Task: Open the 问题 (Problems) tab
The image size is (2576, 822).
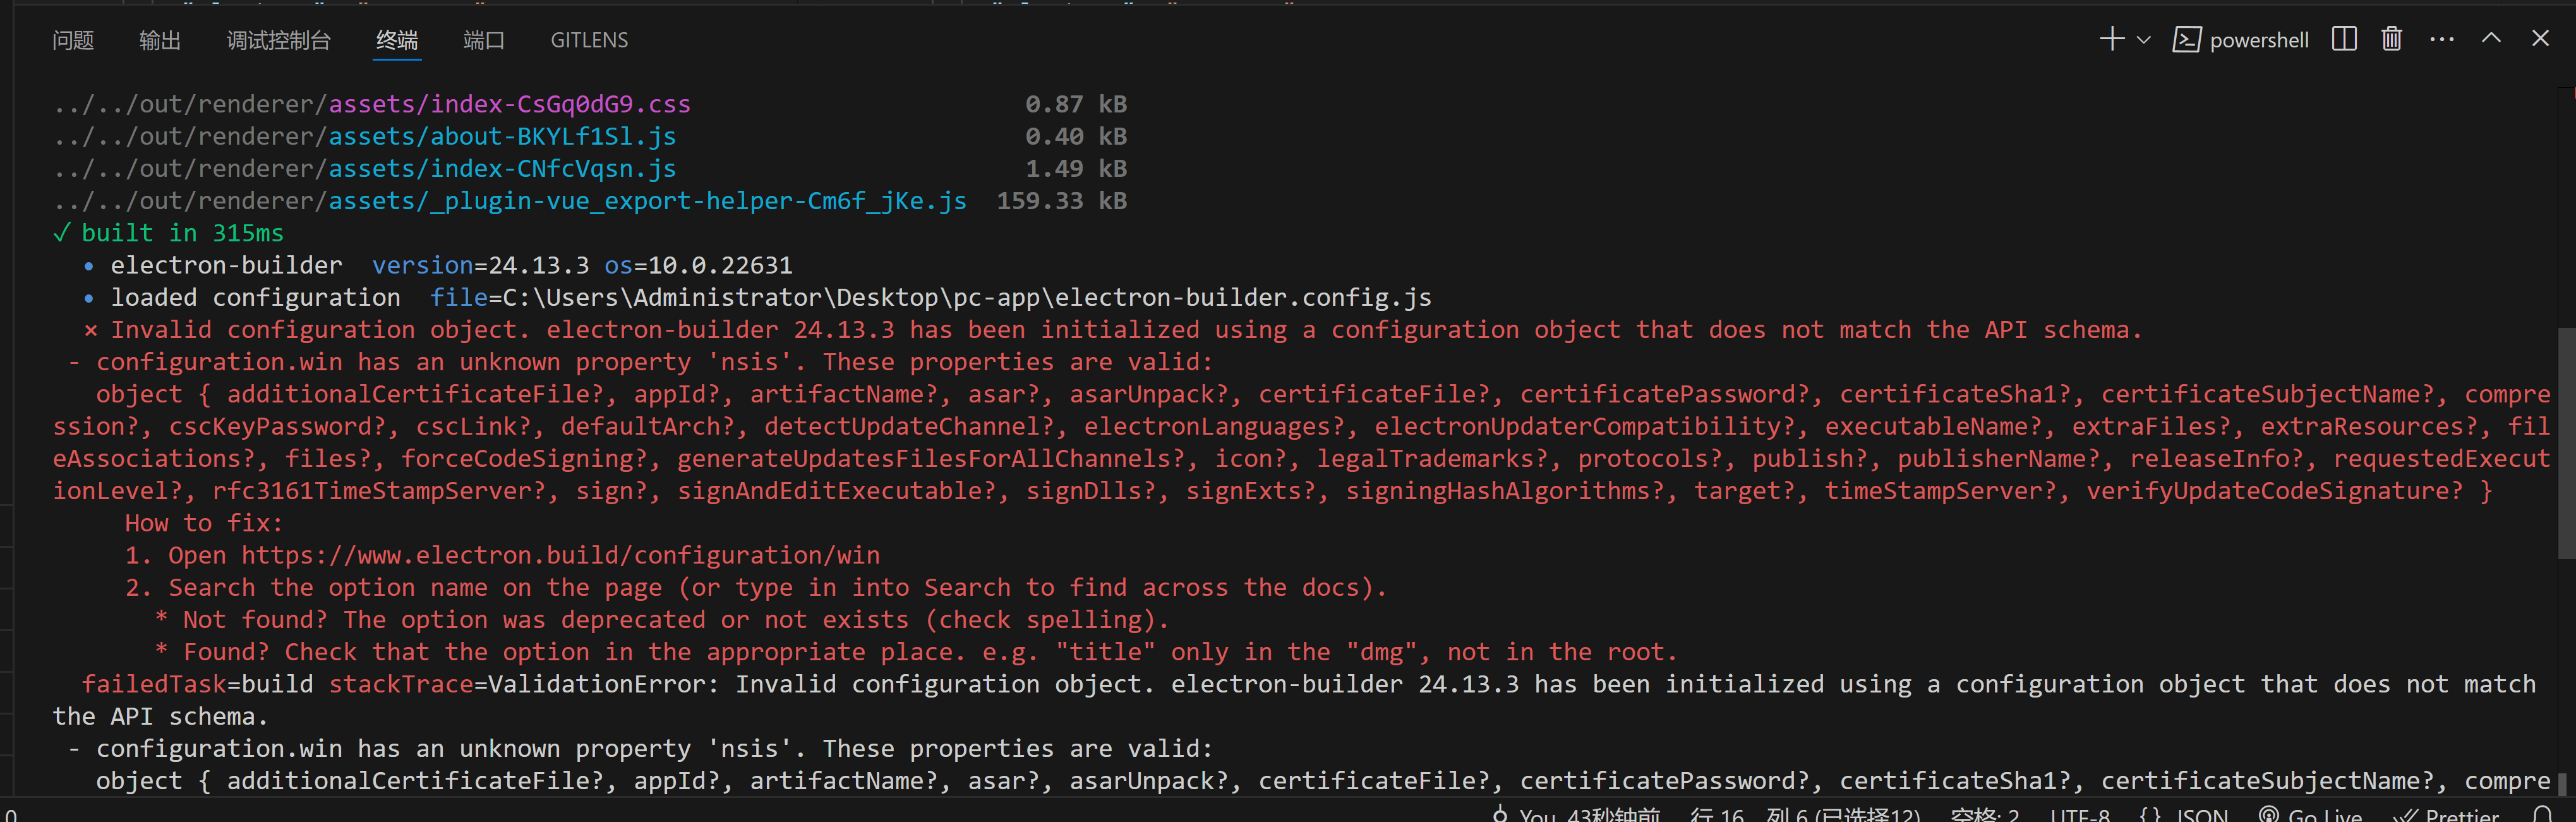Action: pyautogui.click(x=73, y=40)
